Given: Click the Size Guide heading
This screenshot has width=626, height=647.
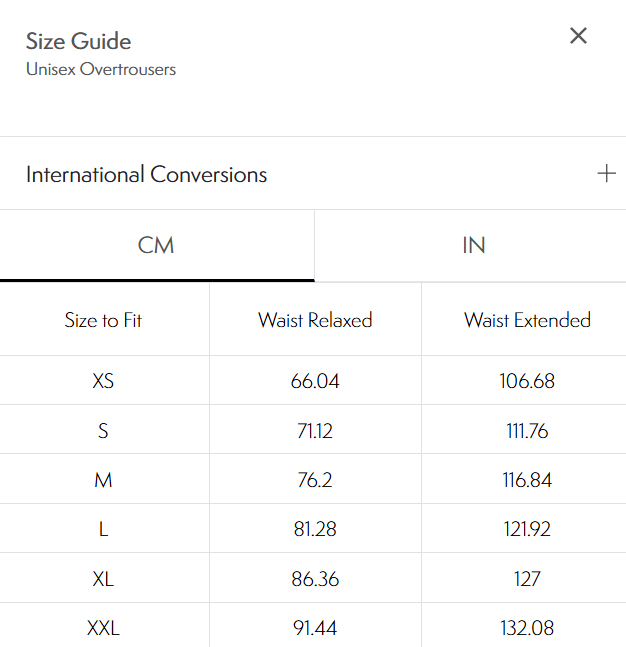Looking at the screenshot, I should (78, 41).
